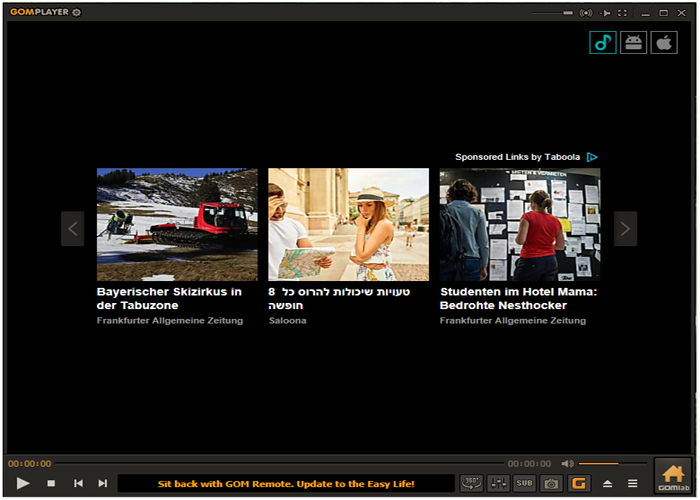Open the Android app icon
The width and height of the screenshot is (700, 500).
(x=633, y=42)
